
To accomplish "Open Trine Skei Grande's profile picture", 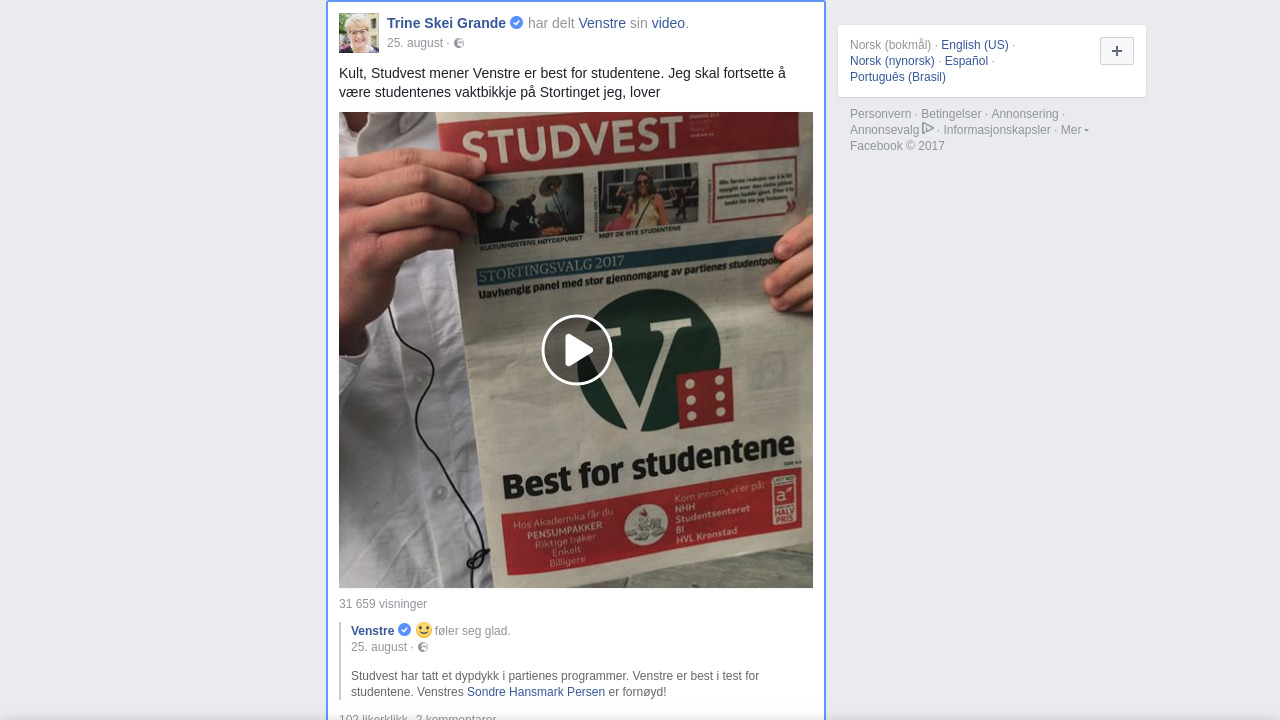I will (359, 33).
